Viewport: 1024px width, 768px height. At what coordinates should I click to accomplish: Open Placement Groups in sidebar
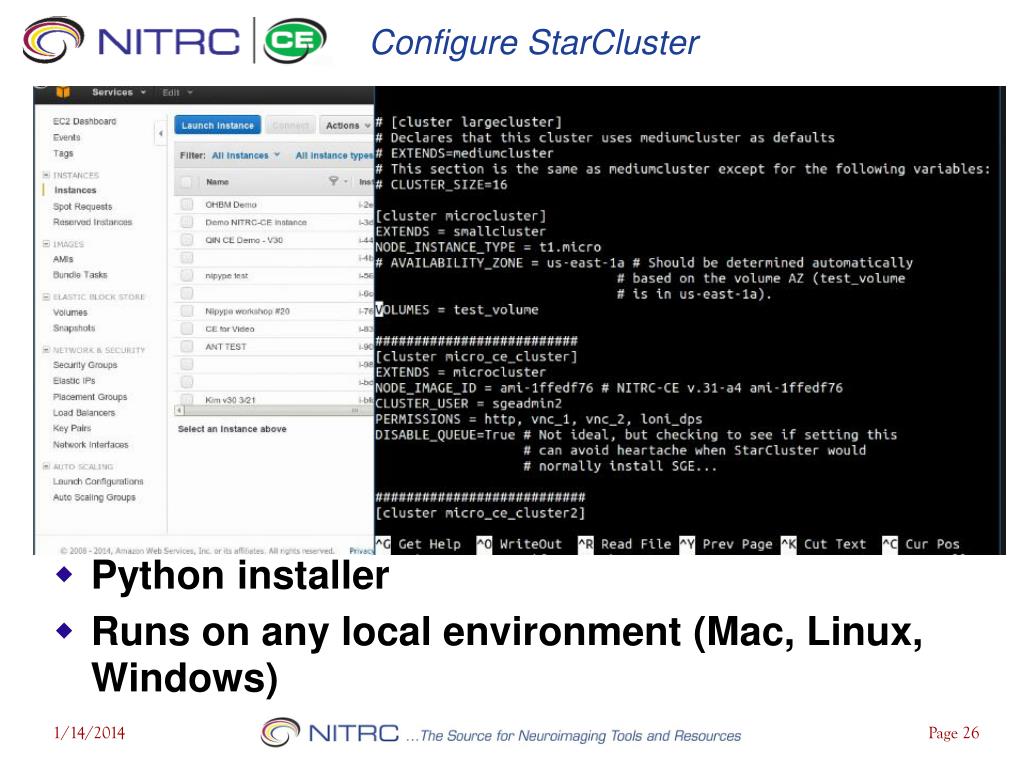90,396
